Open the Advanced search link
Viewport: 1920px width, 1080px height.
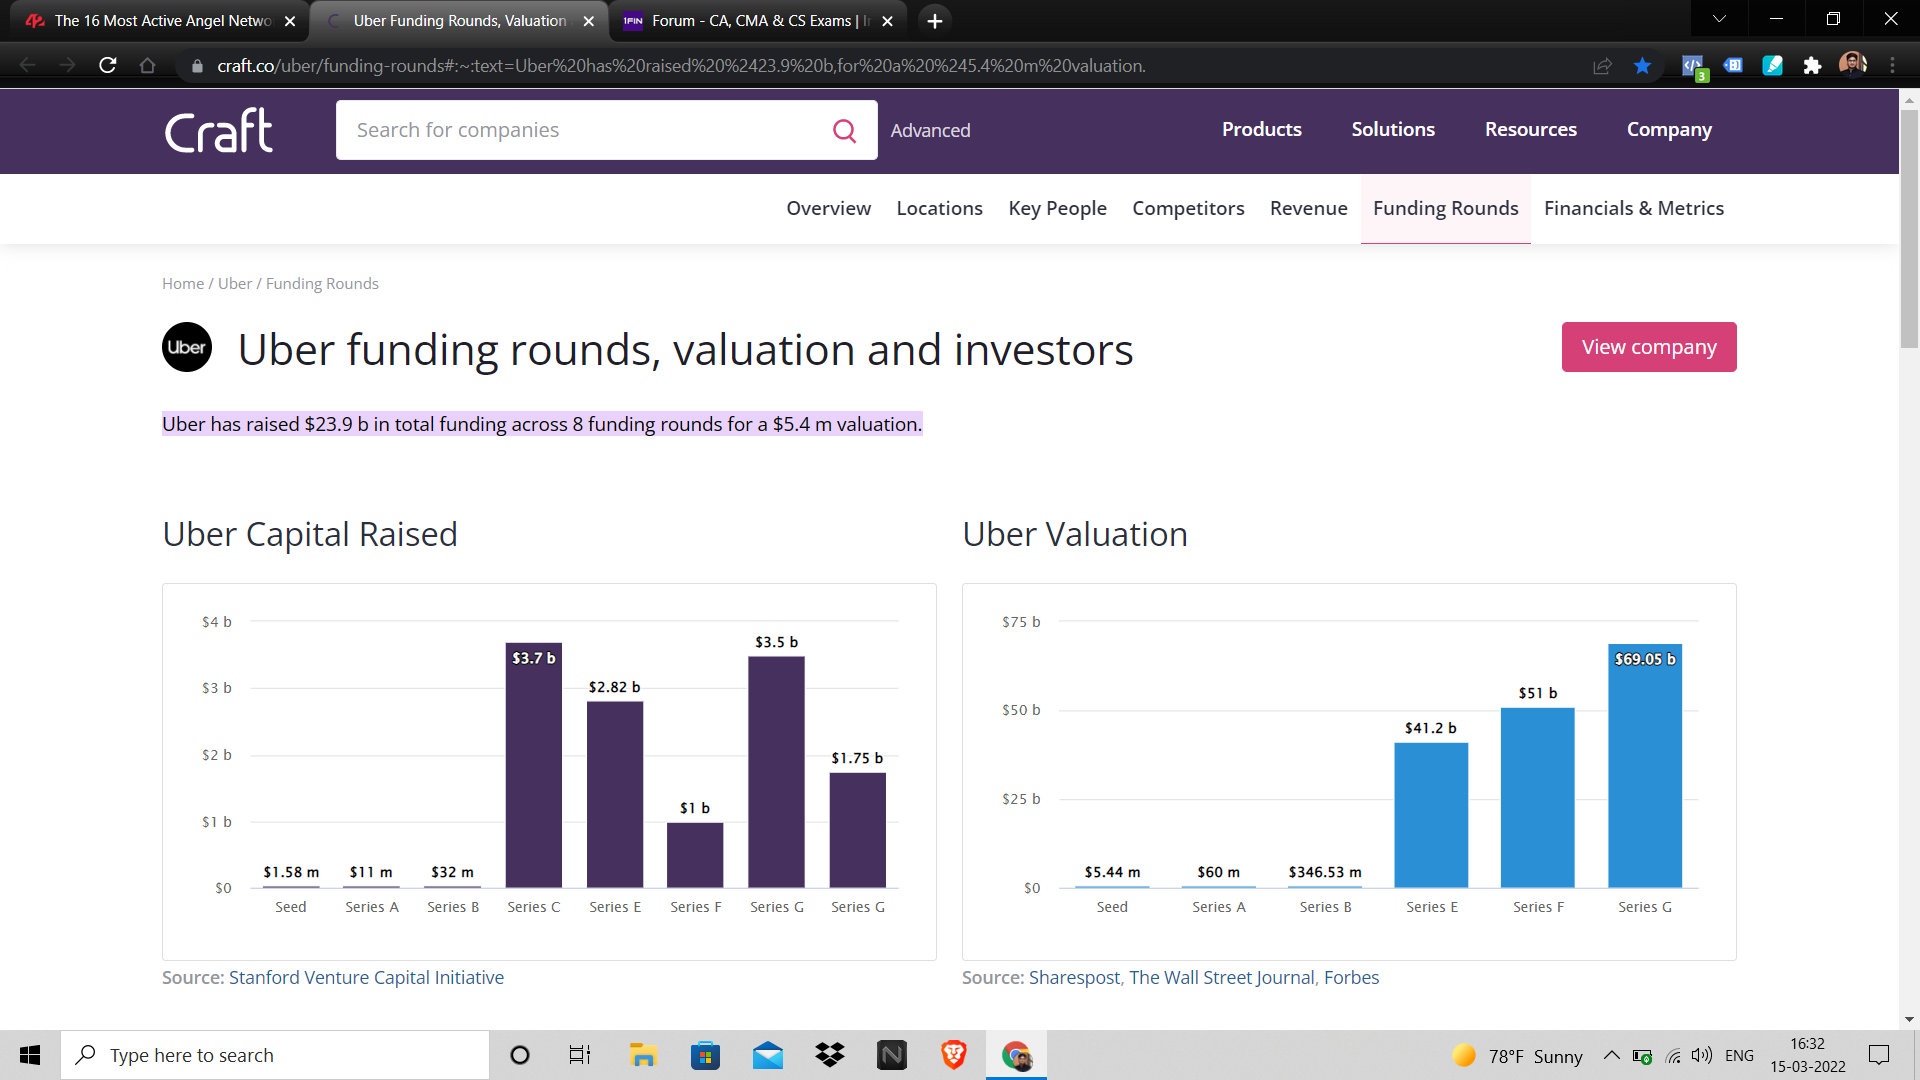click(930, 131)
